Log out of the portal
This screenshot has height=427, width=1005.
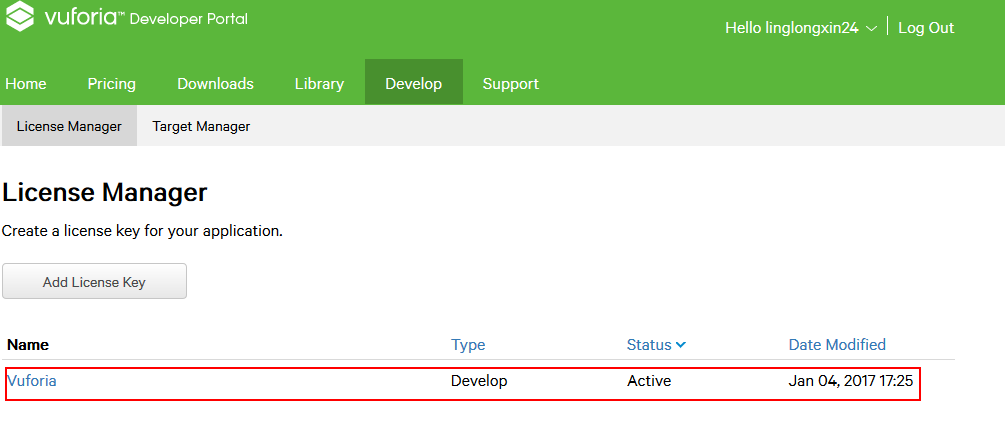point(926,28)
